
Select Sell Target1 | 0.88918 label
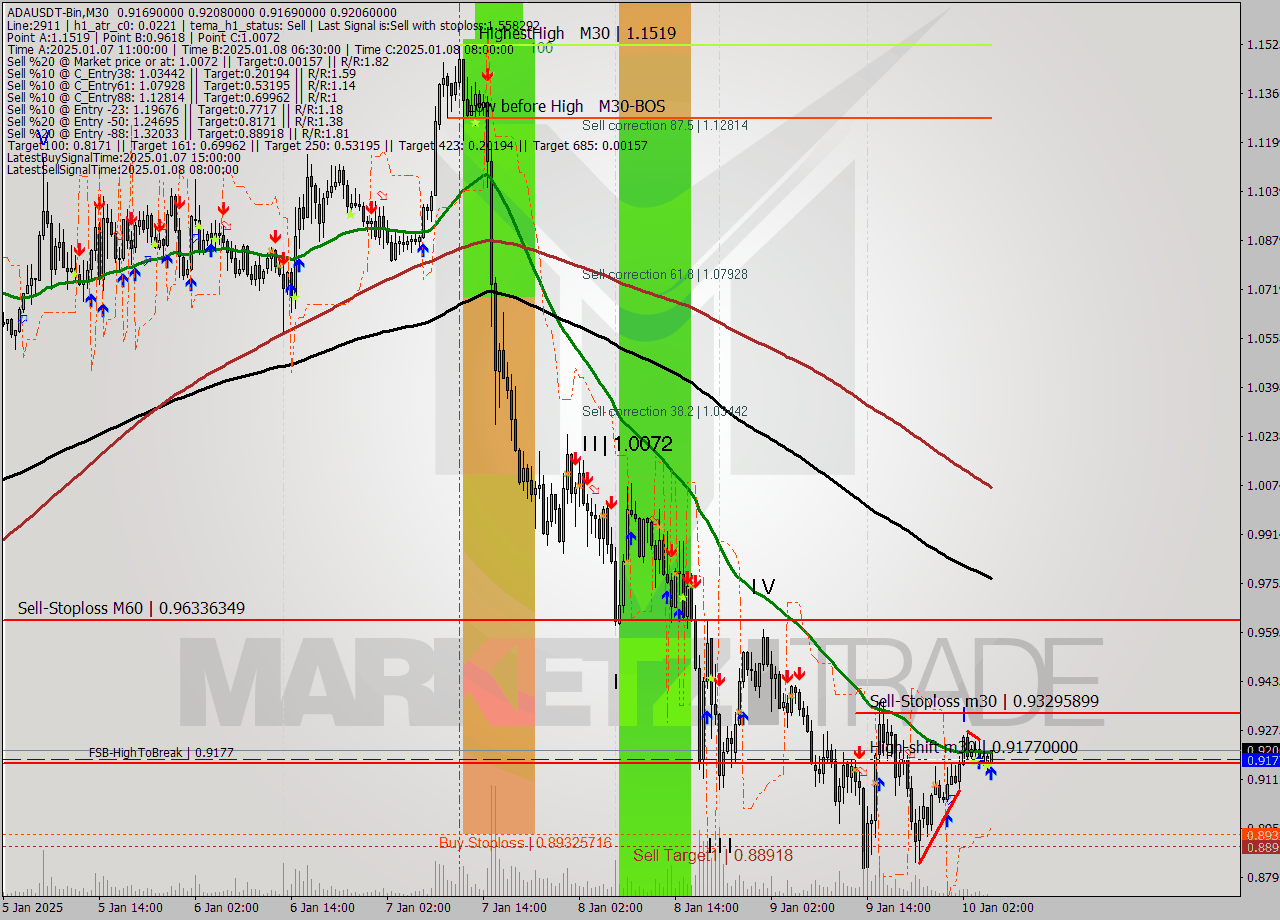[x=713, y=855]
